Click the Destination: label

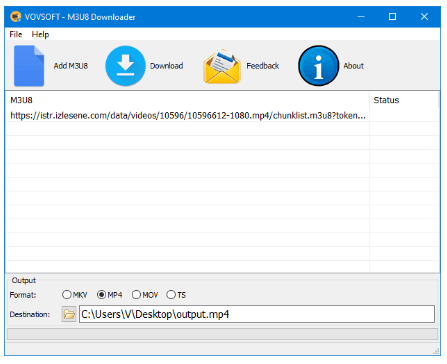tap(30, 314)
